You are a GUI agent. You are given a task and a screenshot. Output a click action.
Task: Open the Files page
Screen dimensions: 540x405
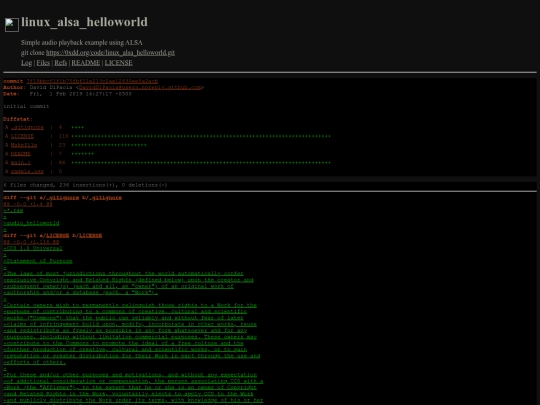pos(43,63)
